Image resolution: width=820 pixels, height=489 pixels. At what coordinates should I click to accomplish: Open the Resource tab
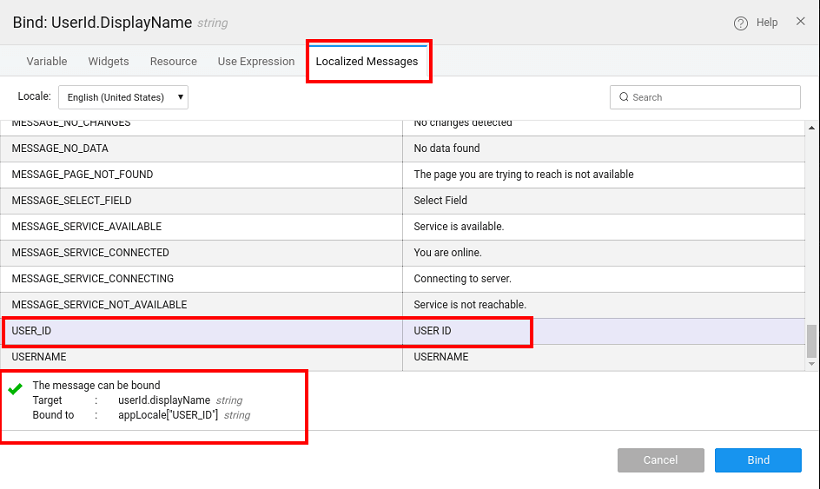(x=173, y=61)
